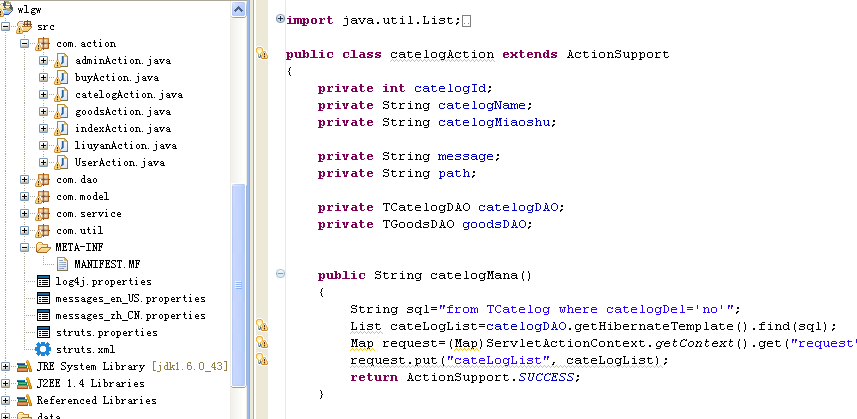Select MANIFEST.MF in the tree
The width and height of the screenshot is (857, 419).
pyautogui.click(x=108, y=264)
